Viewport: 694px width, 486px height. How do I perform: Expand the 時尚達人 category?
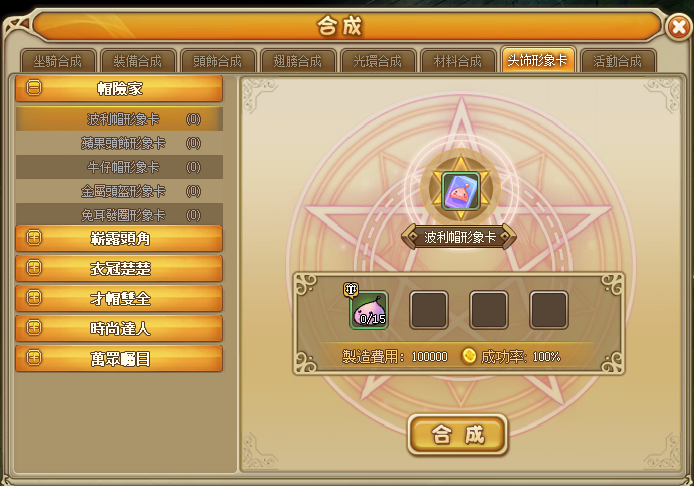point(119,328)
